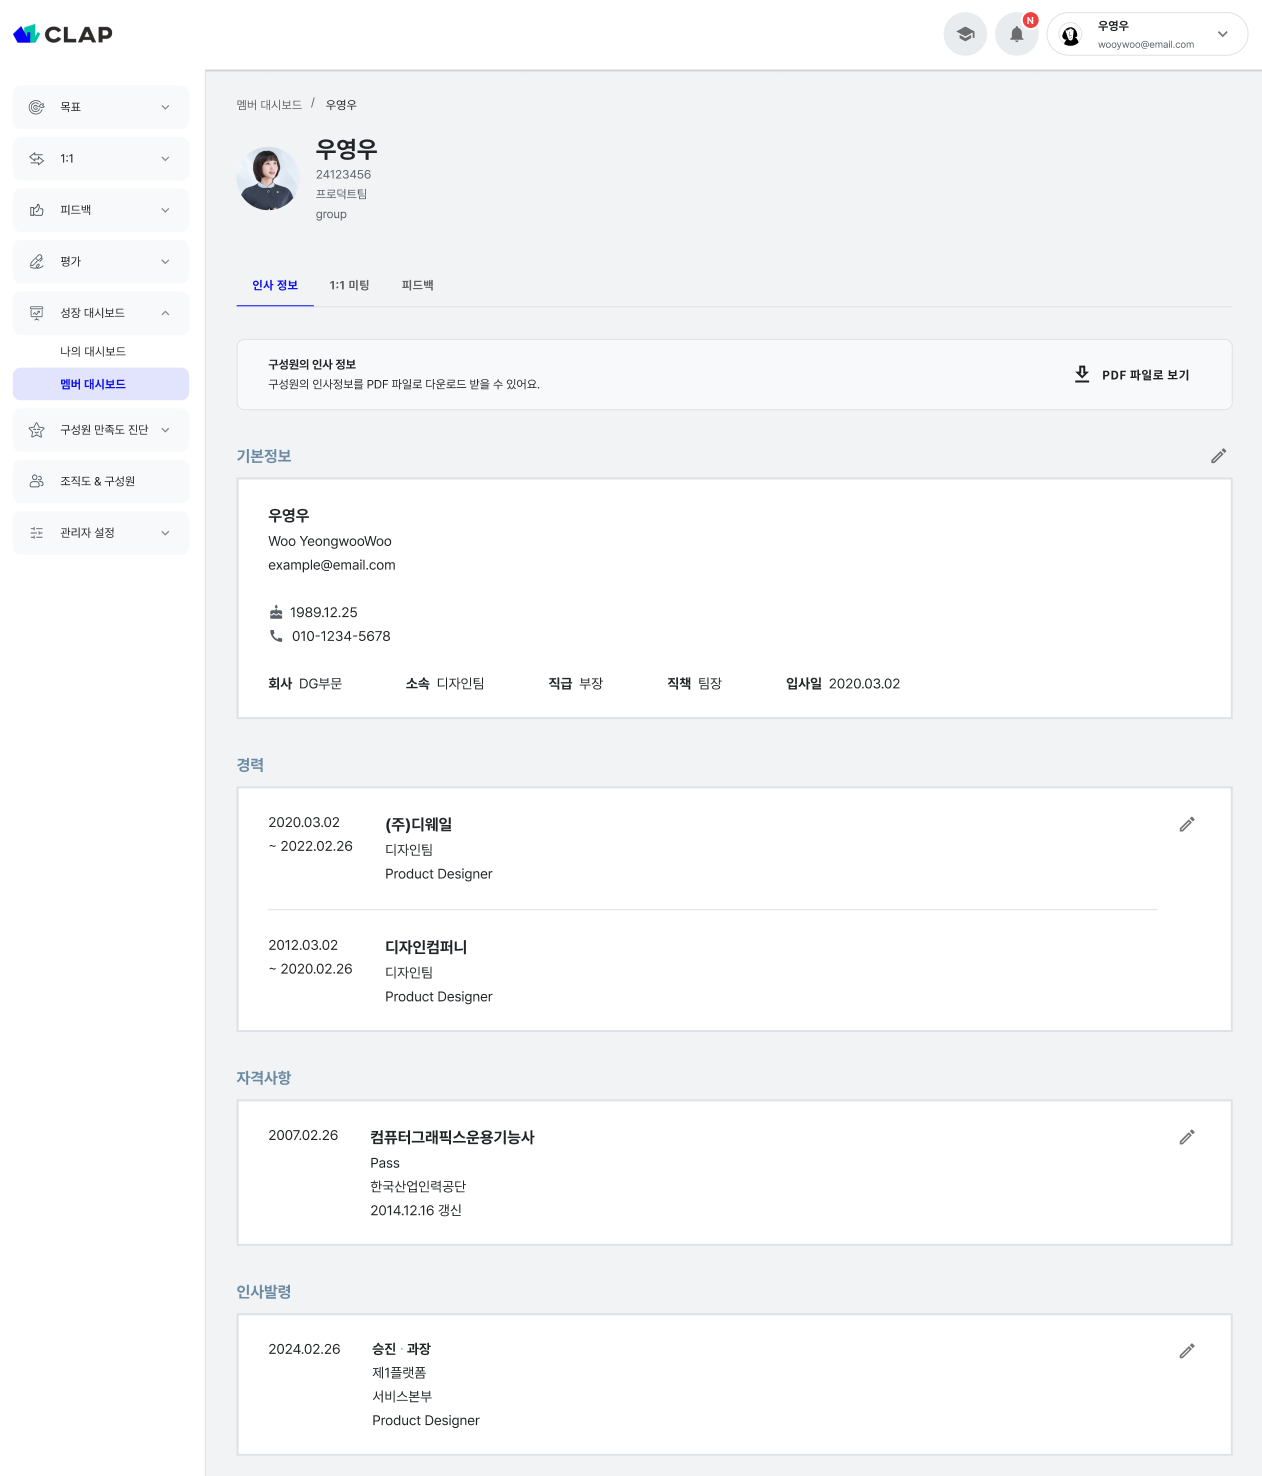Navigate via the 멤버 대시보드 breadcrumb link

(x=268, y=104)
